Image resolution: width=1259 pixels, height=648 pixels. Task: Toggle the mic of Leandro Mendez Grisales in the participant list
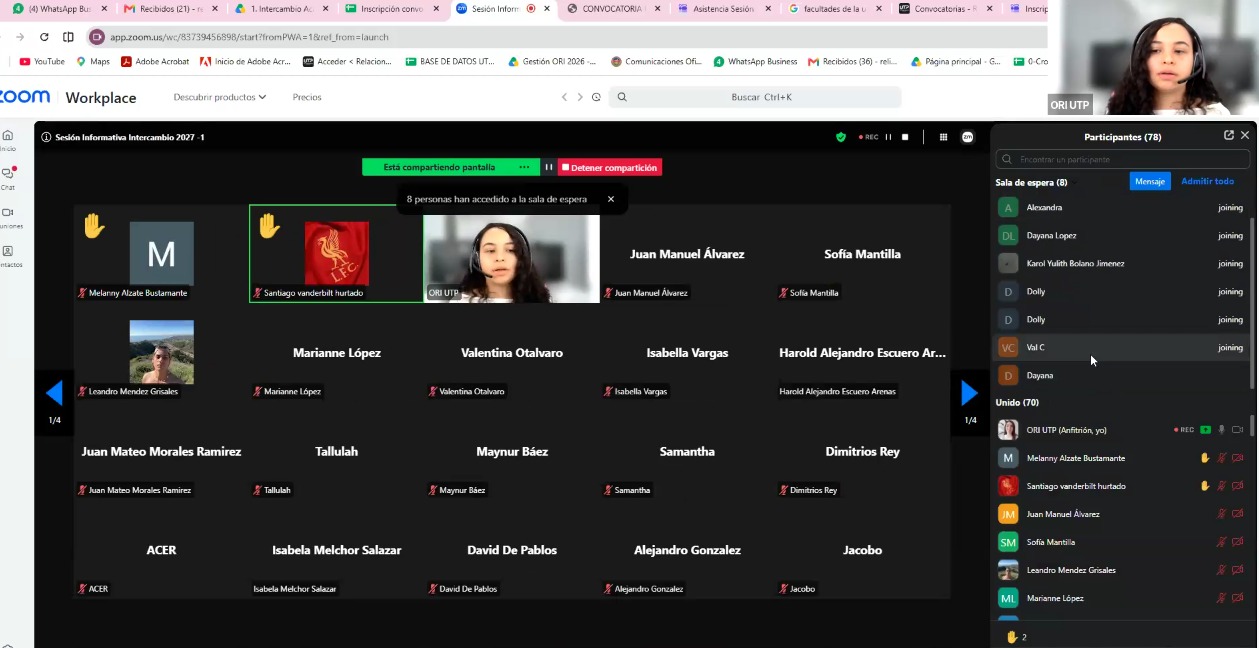(1221, 570)
